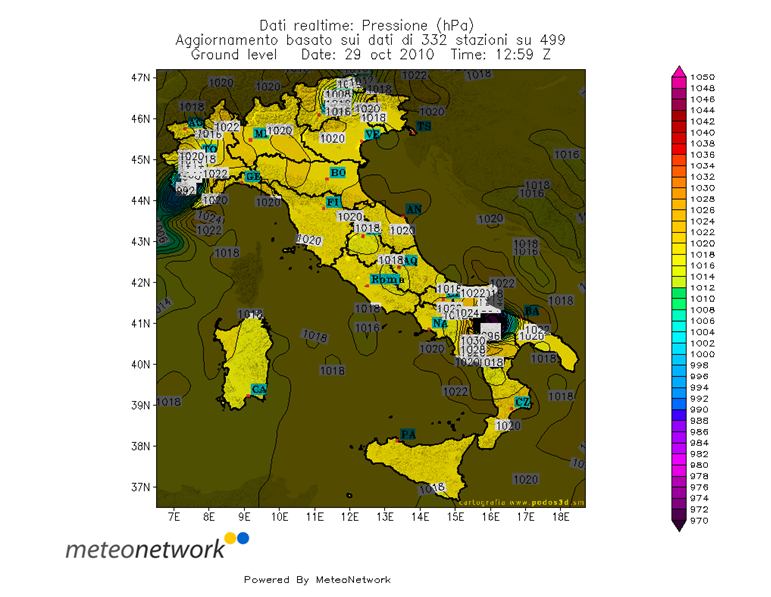Click the 970 dark legend bottom arrow
This screenshot has height=597, width=771.
coord(679,526)
